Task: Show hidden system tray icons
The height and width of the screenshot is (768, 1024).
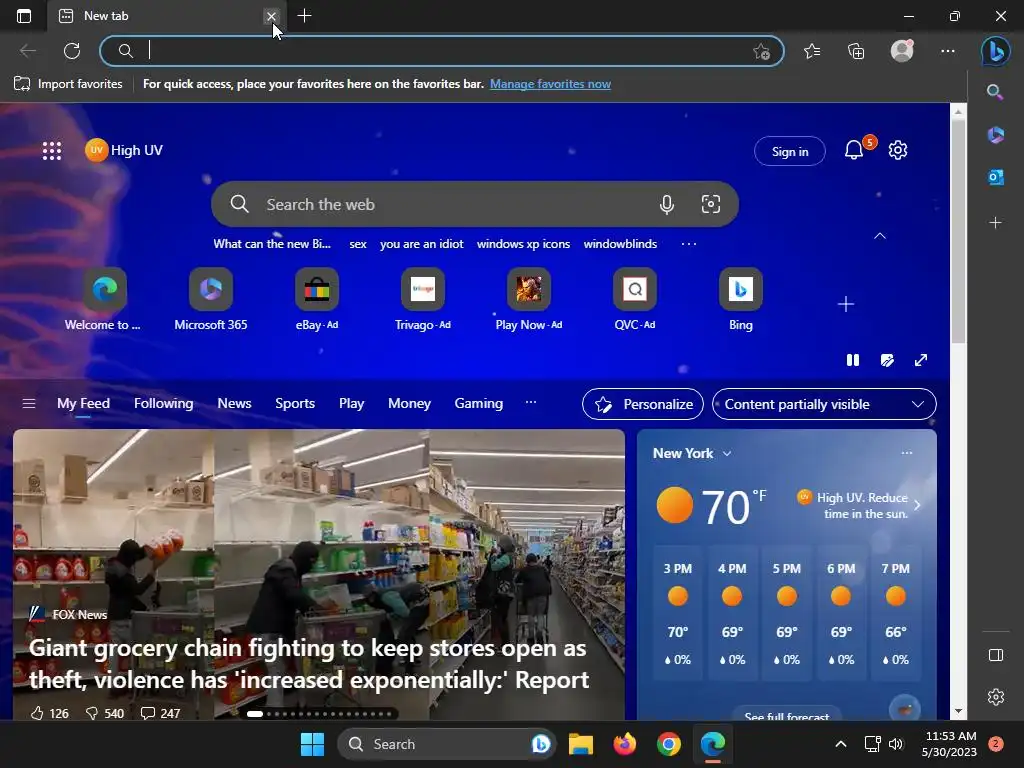Action: 841,744
